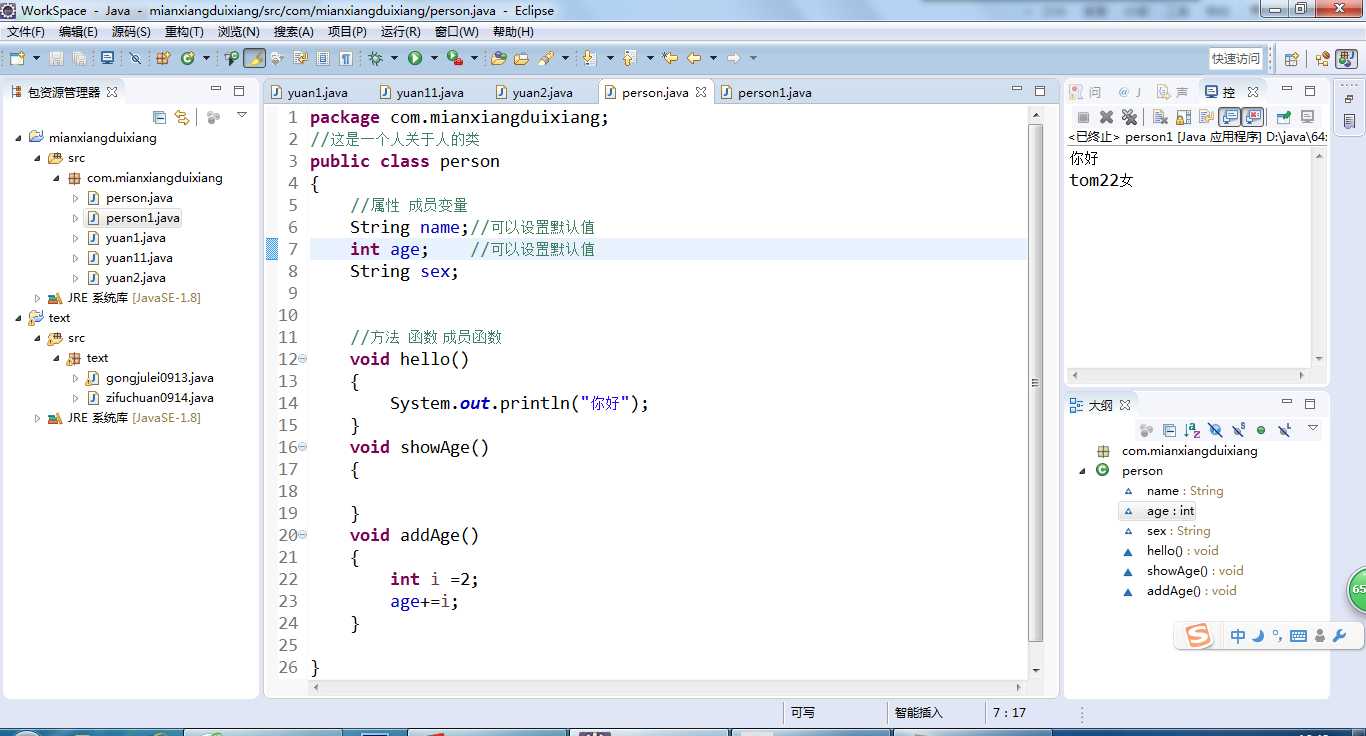Open the 窗口(W) menu

click(x=457, y=32)
